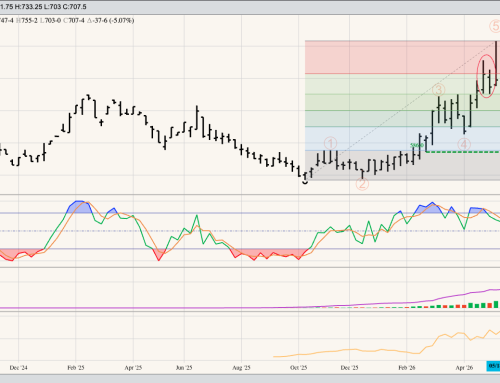
Task: Click the blue date marker on time axis
Action: pos(493,366)
